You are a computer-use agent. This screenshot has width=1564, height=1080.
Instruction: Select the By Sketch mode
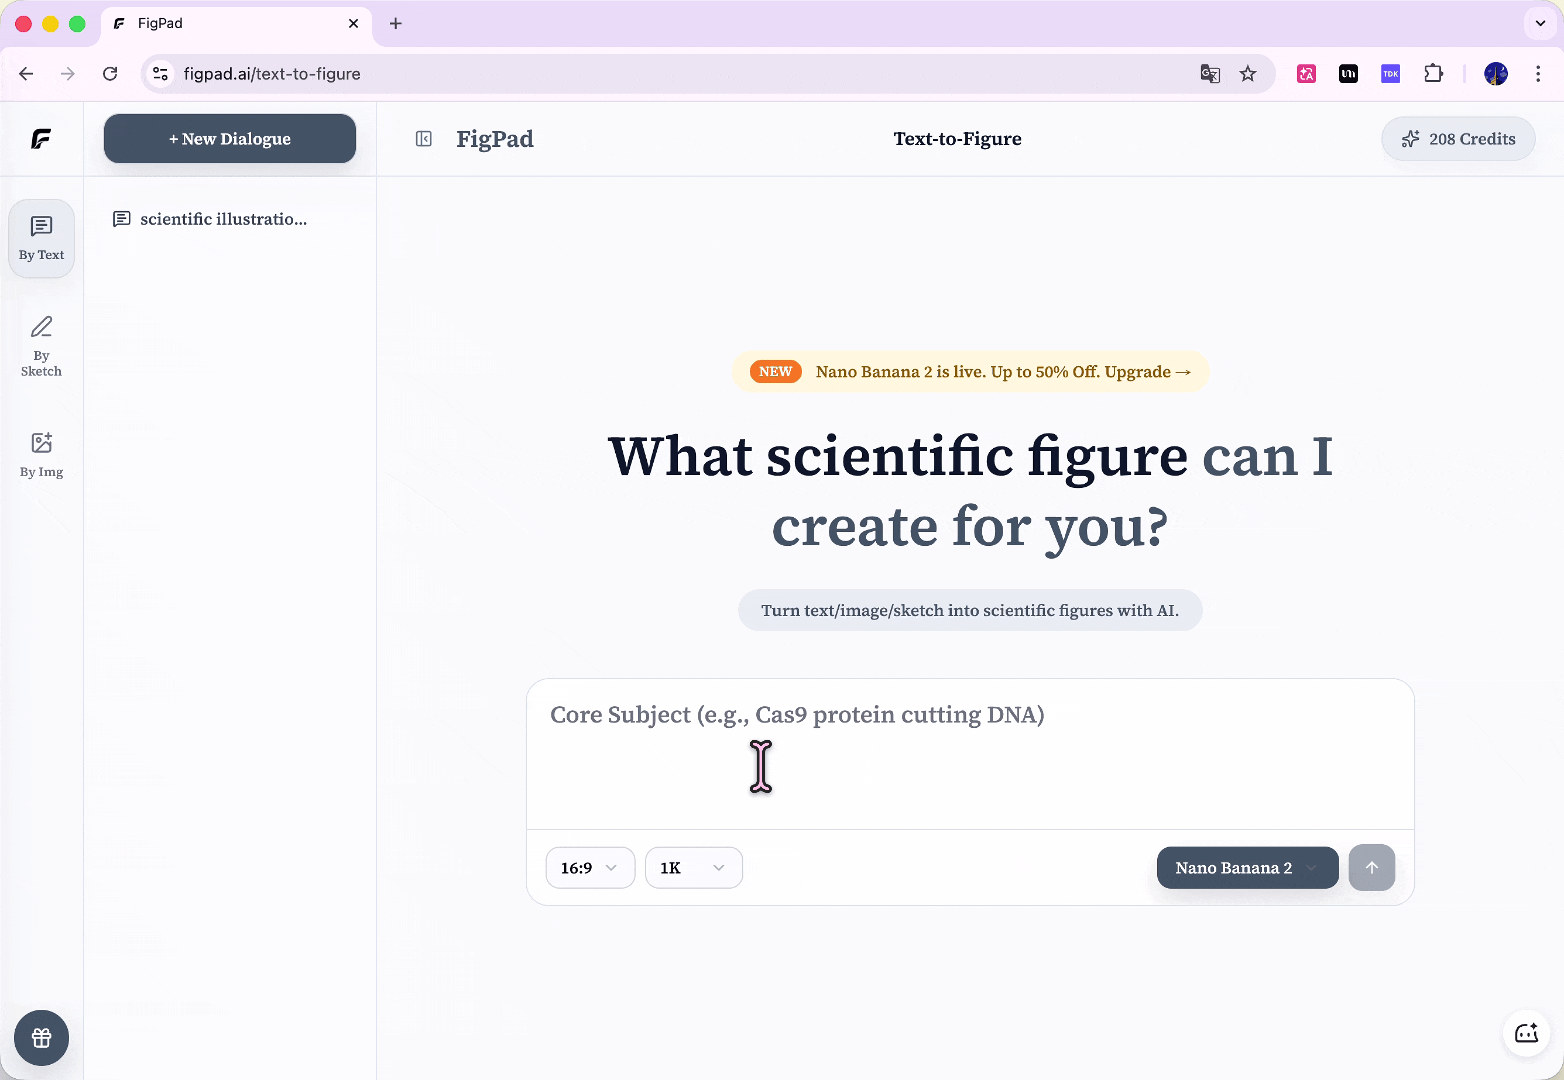click(41, 346)
